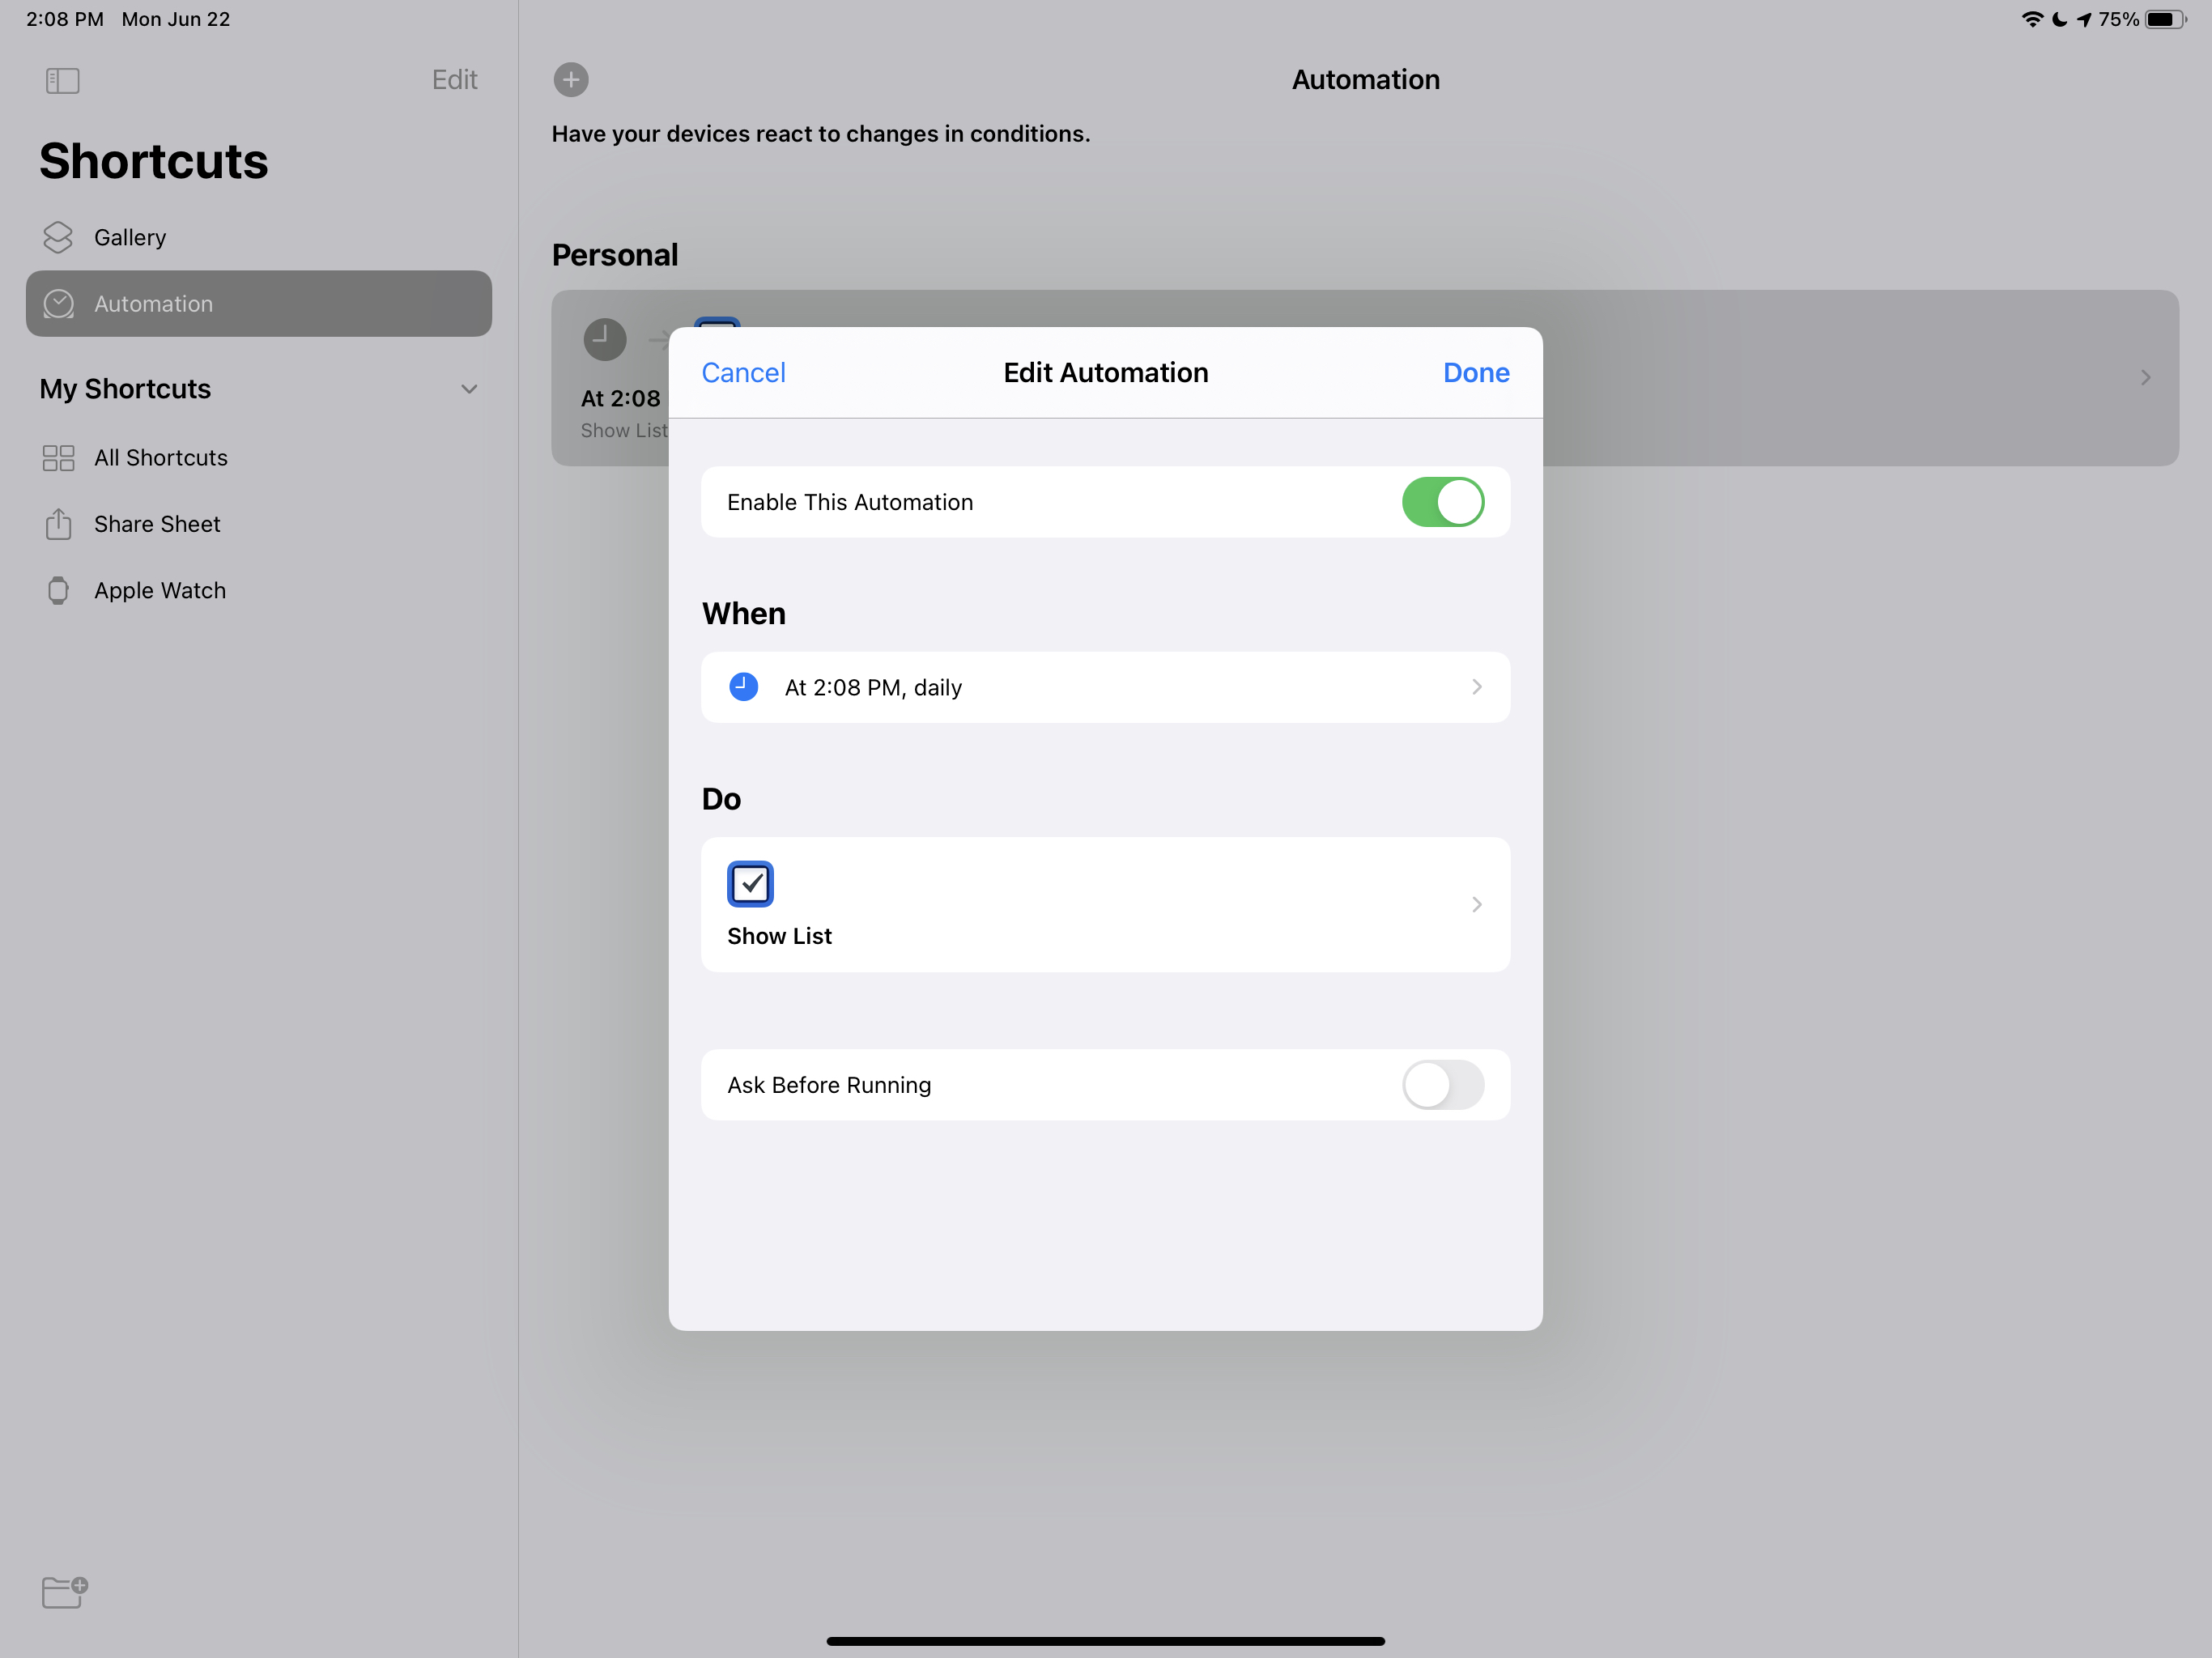
Task: Click the blue clock icon beside the trigger time
Action: [x=743, y=687]
